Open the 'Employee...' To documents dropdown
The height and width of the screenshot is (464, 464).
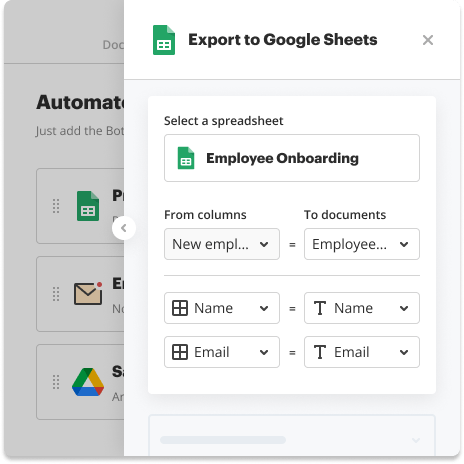[x=362, y=244]
